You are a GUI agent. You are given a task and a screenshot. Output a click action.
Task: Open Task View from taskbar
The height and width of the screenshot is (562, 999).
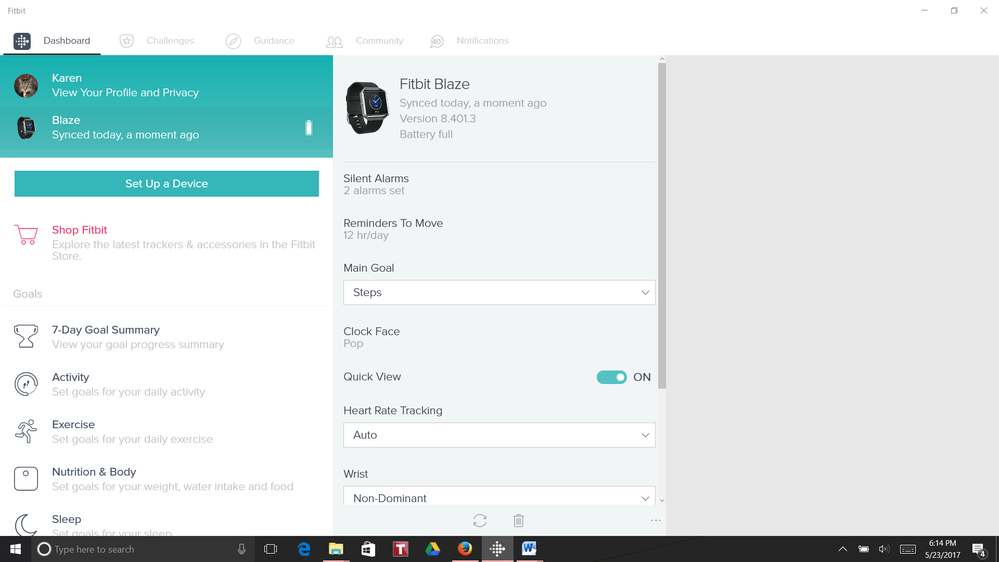pyautogui.click(x=271, y=549)
